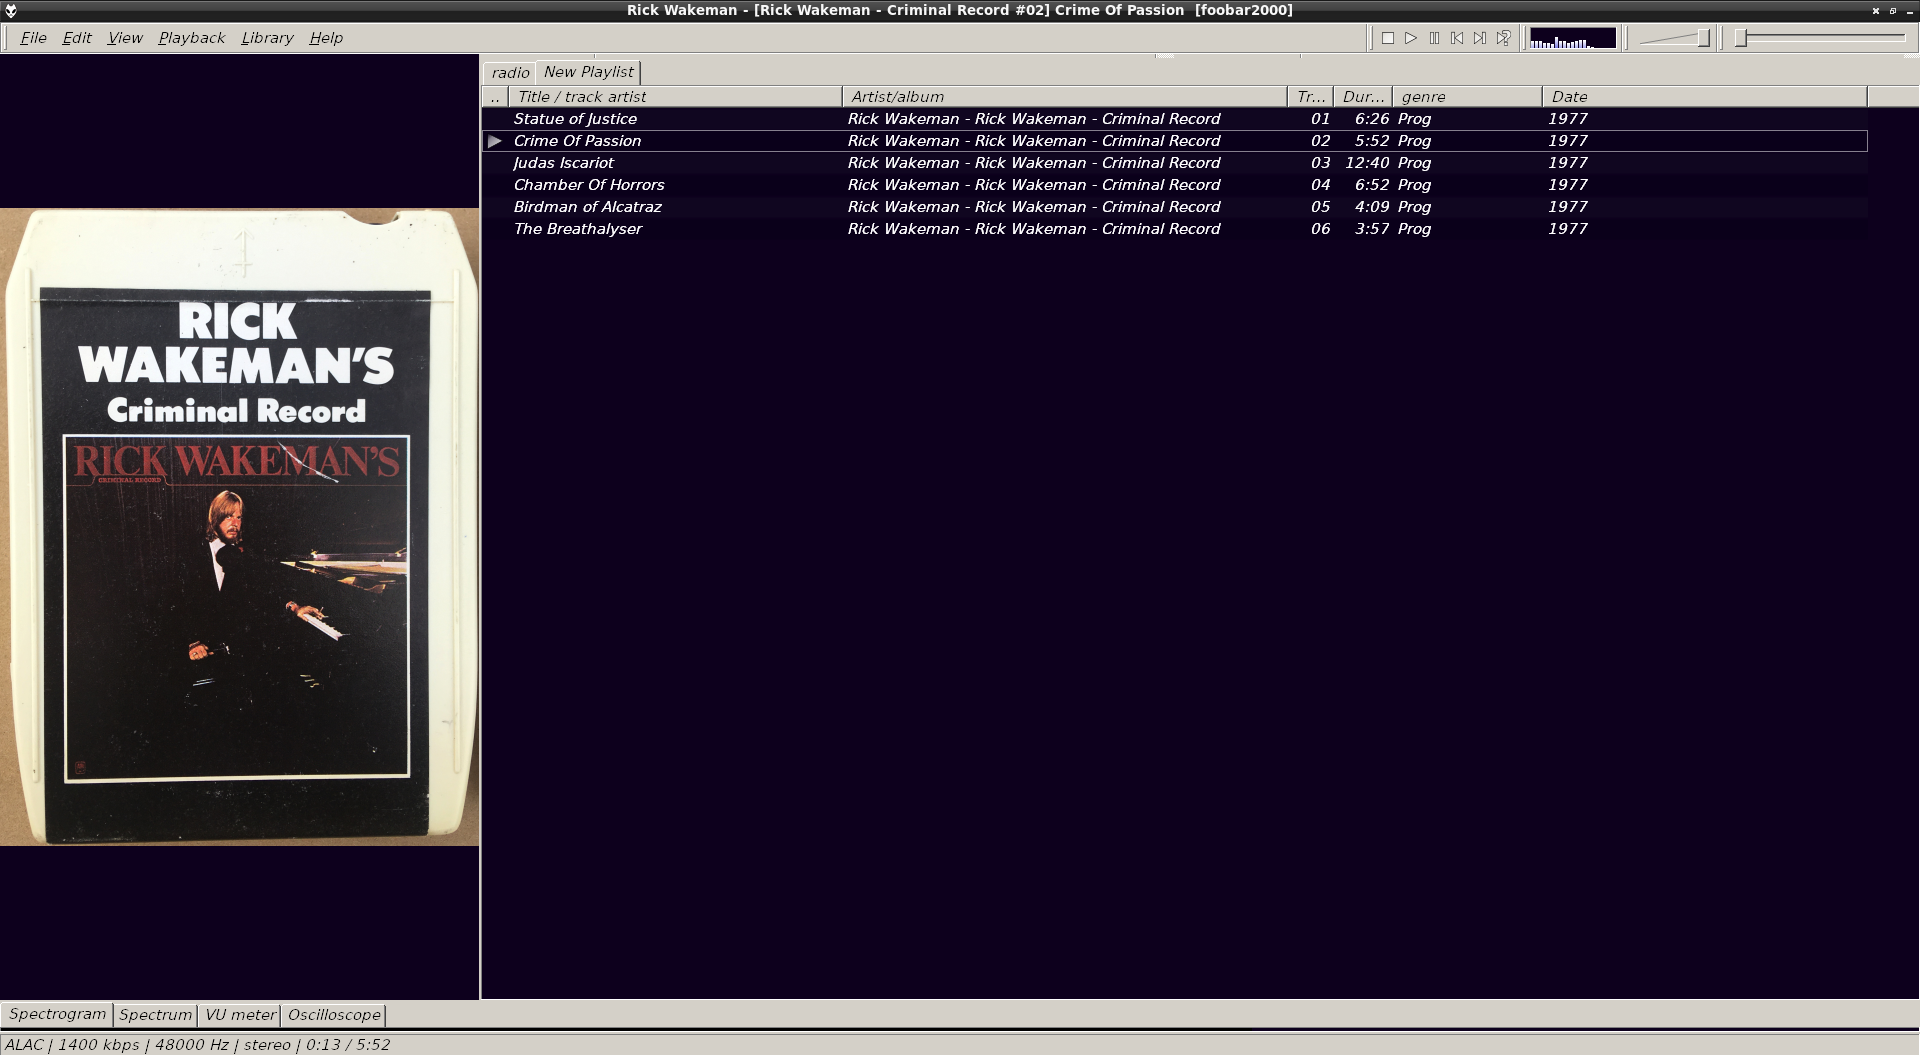Adjust the volume slider knob
Viewport: 1920px width, 1056px height.
[1703, 38]
